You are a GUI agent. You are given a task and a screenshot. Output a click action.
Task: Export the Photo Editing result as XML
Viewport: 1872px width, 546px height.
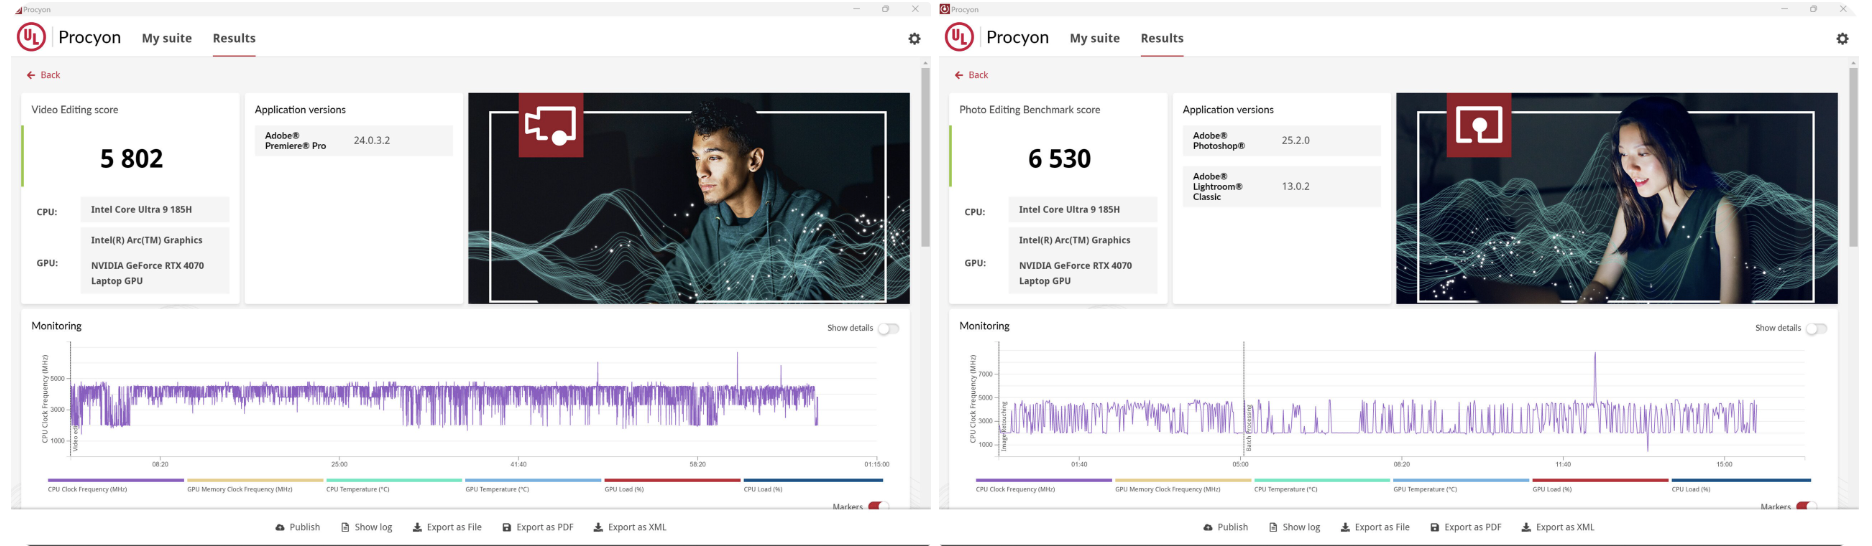click(x=1558, y=527)
